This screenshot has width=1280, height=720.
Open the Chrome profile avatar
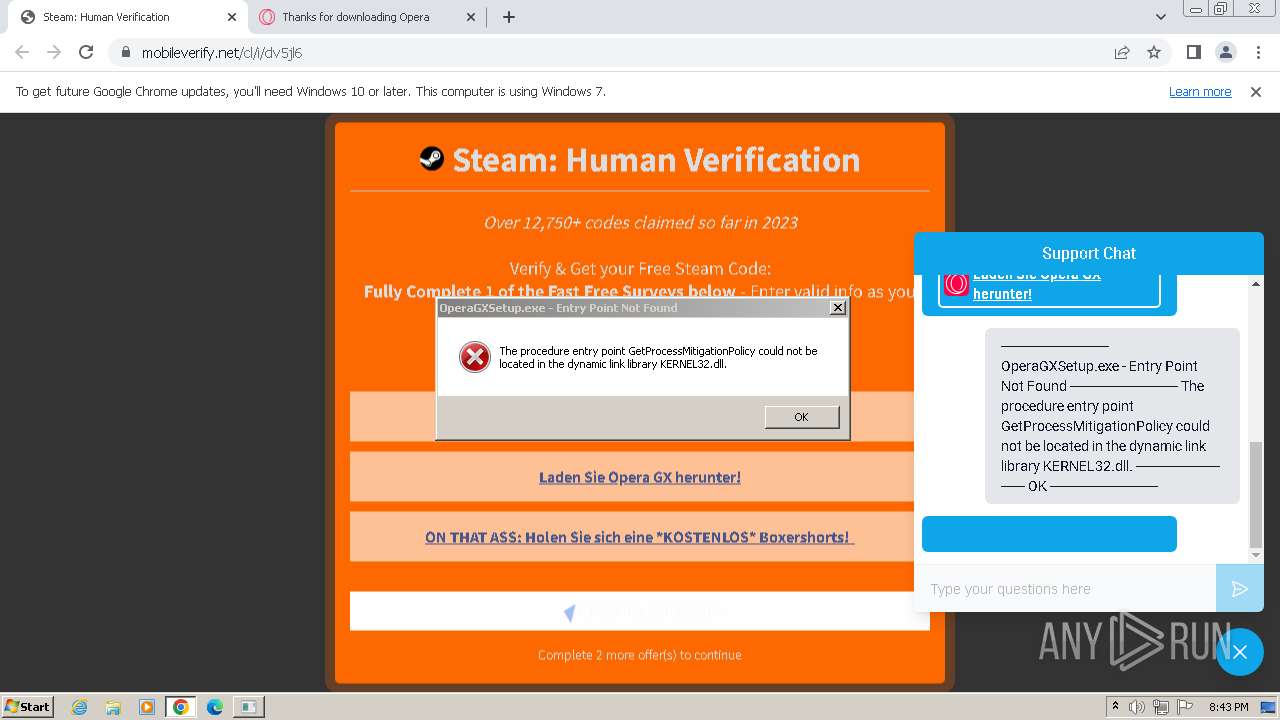(1225, 52)
